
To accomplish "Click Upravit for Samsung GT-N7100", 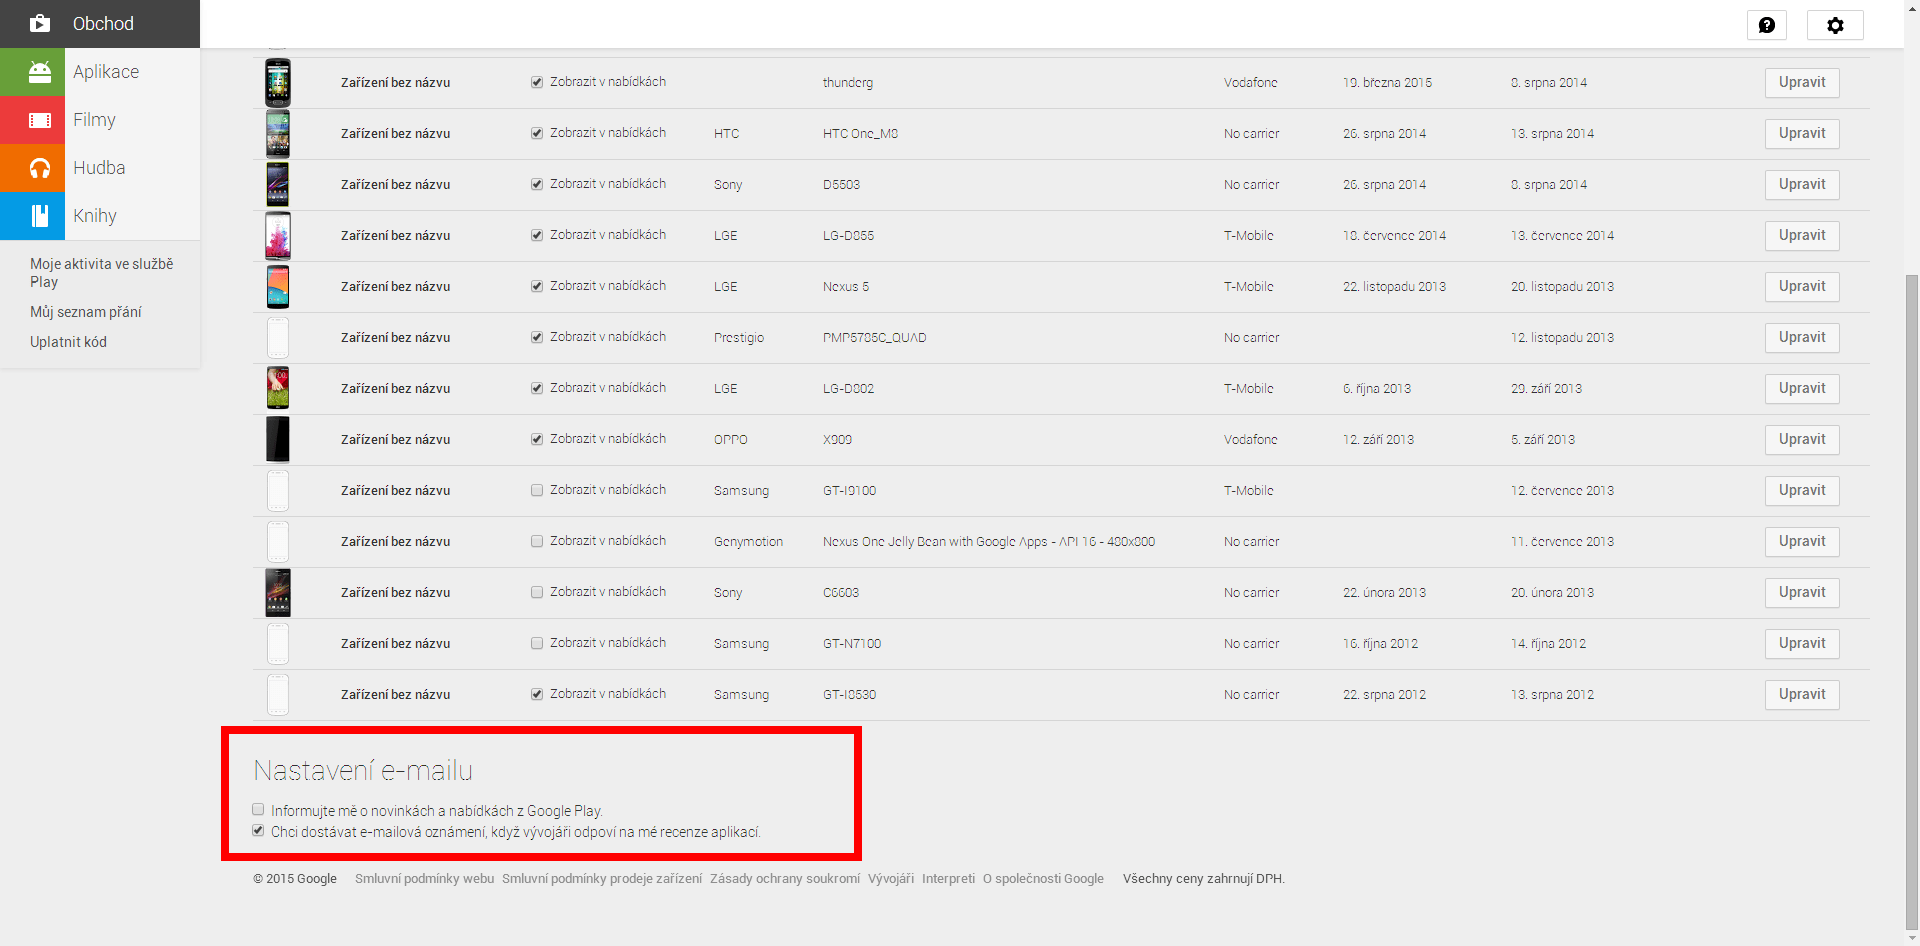I will 1802,644.
